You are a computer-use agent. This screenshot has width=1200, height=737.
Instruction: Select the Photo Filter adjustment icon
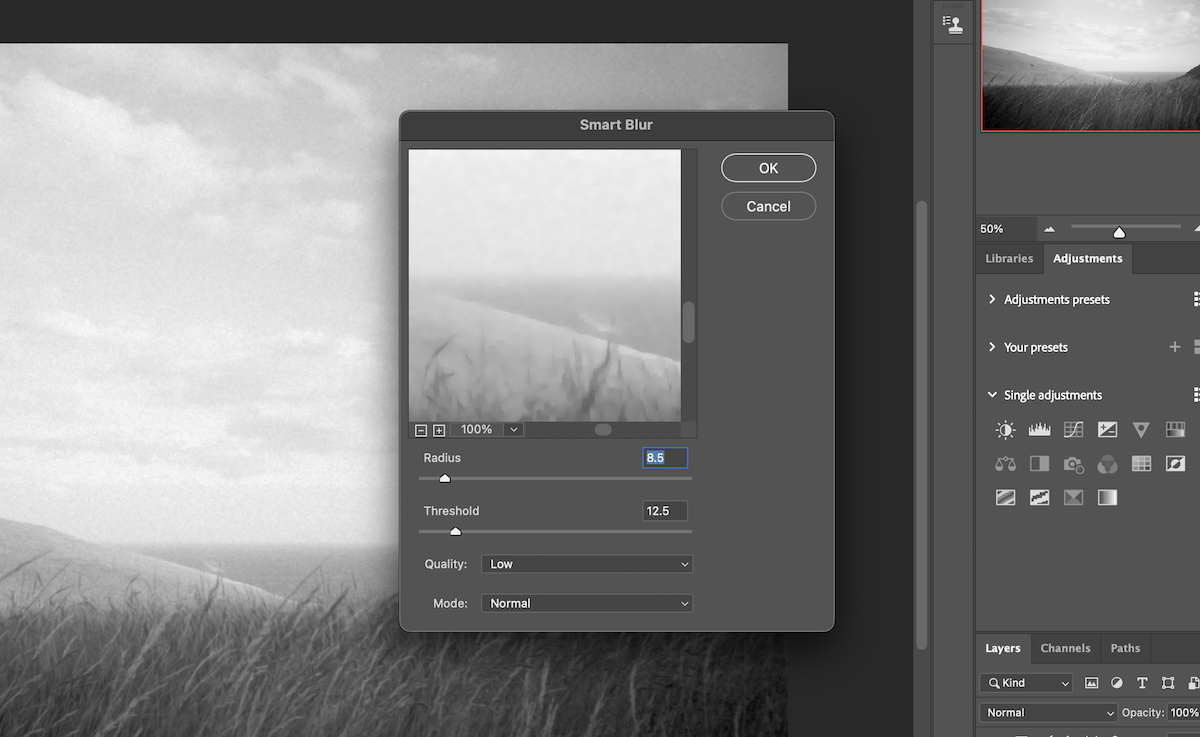tap(1073, 463)
